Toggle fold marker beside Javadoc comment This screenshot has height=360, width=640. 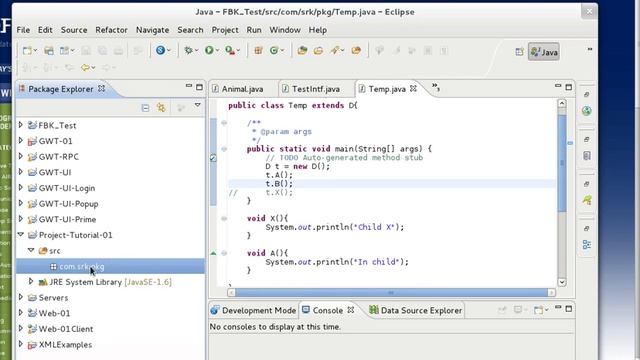[x=224, y=123]
